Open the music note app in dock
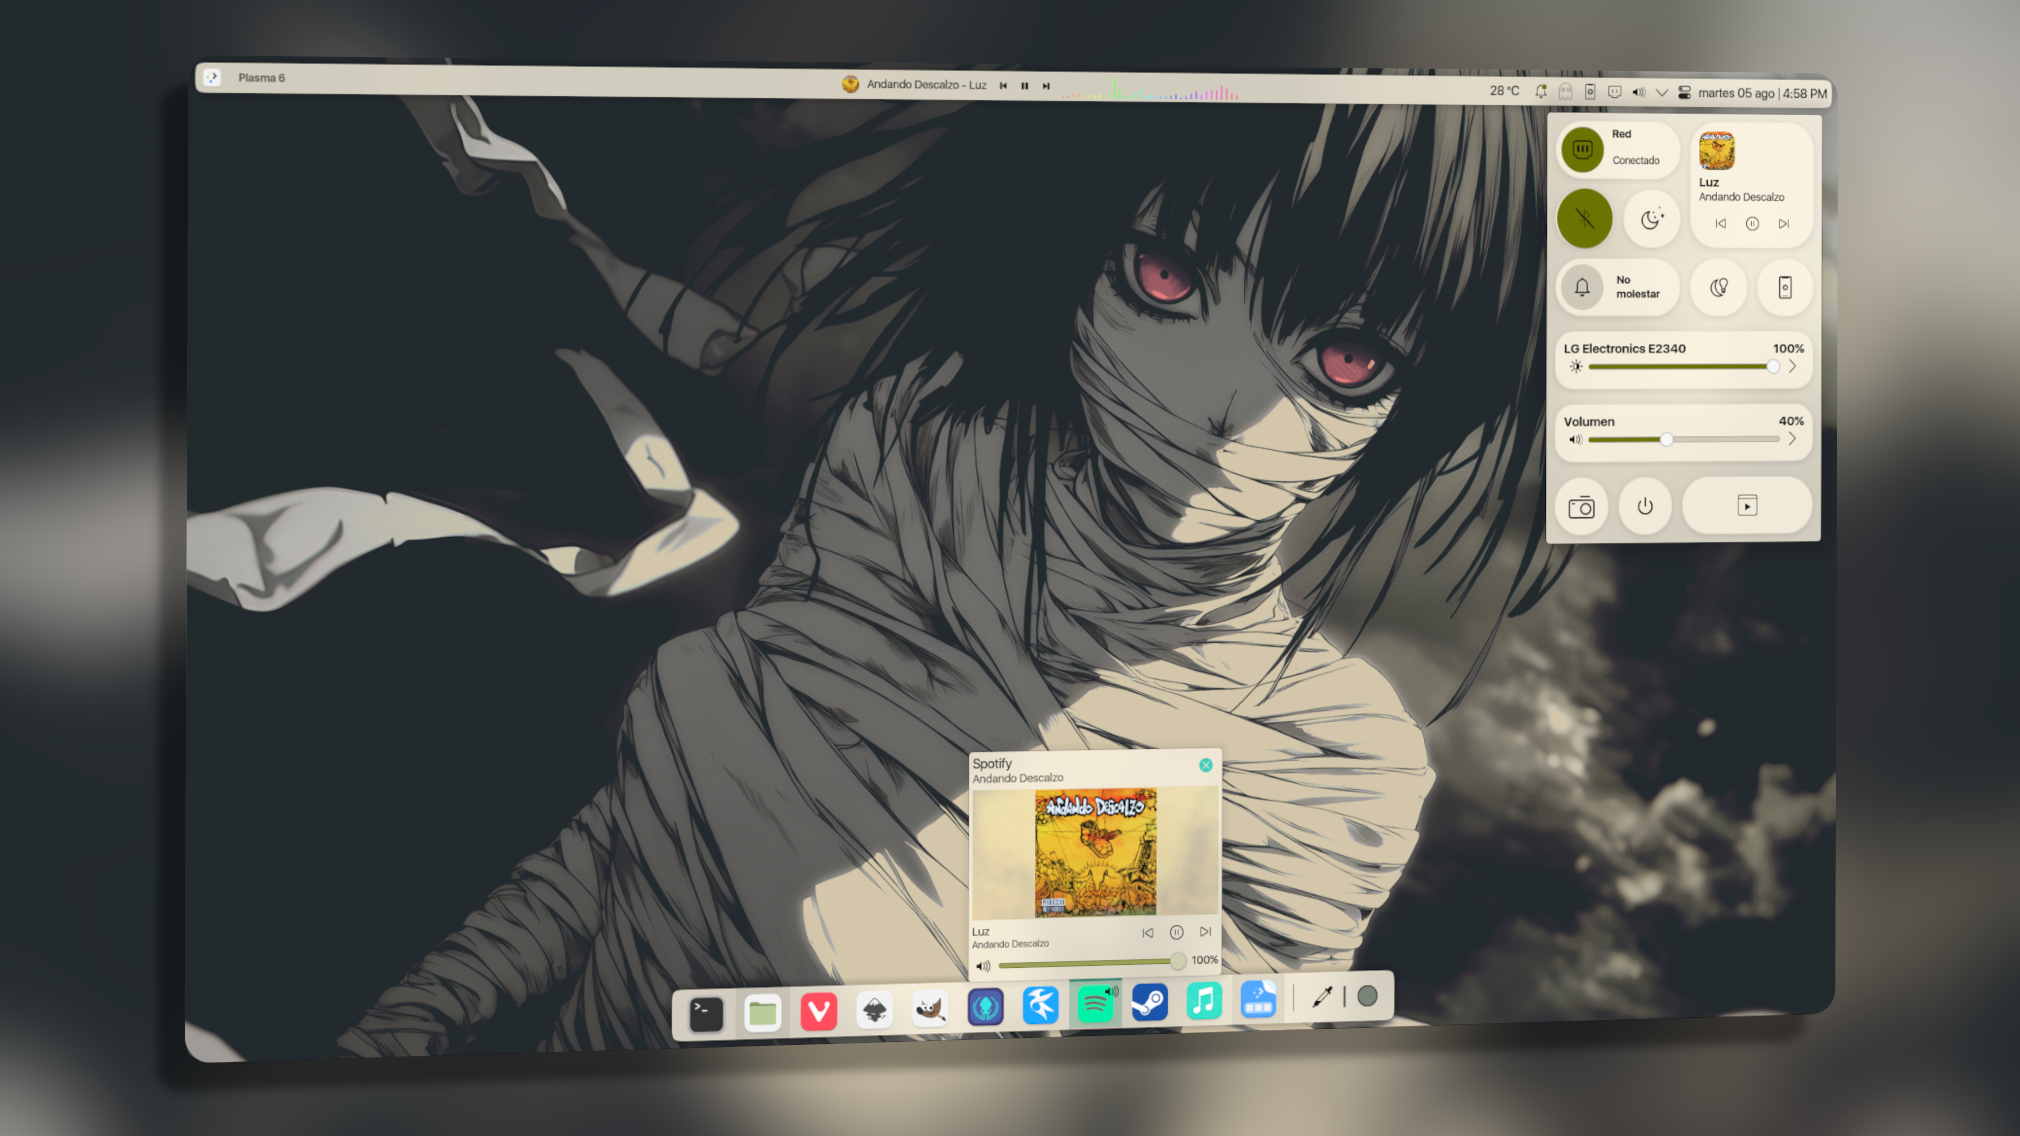The height and width of the screenshot is (1136, 2020). pyautogui.click(x=1204, y=1000)
